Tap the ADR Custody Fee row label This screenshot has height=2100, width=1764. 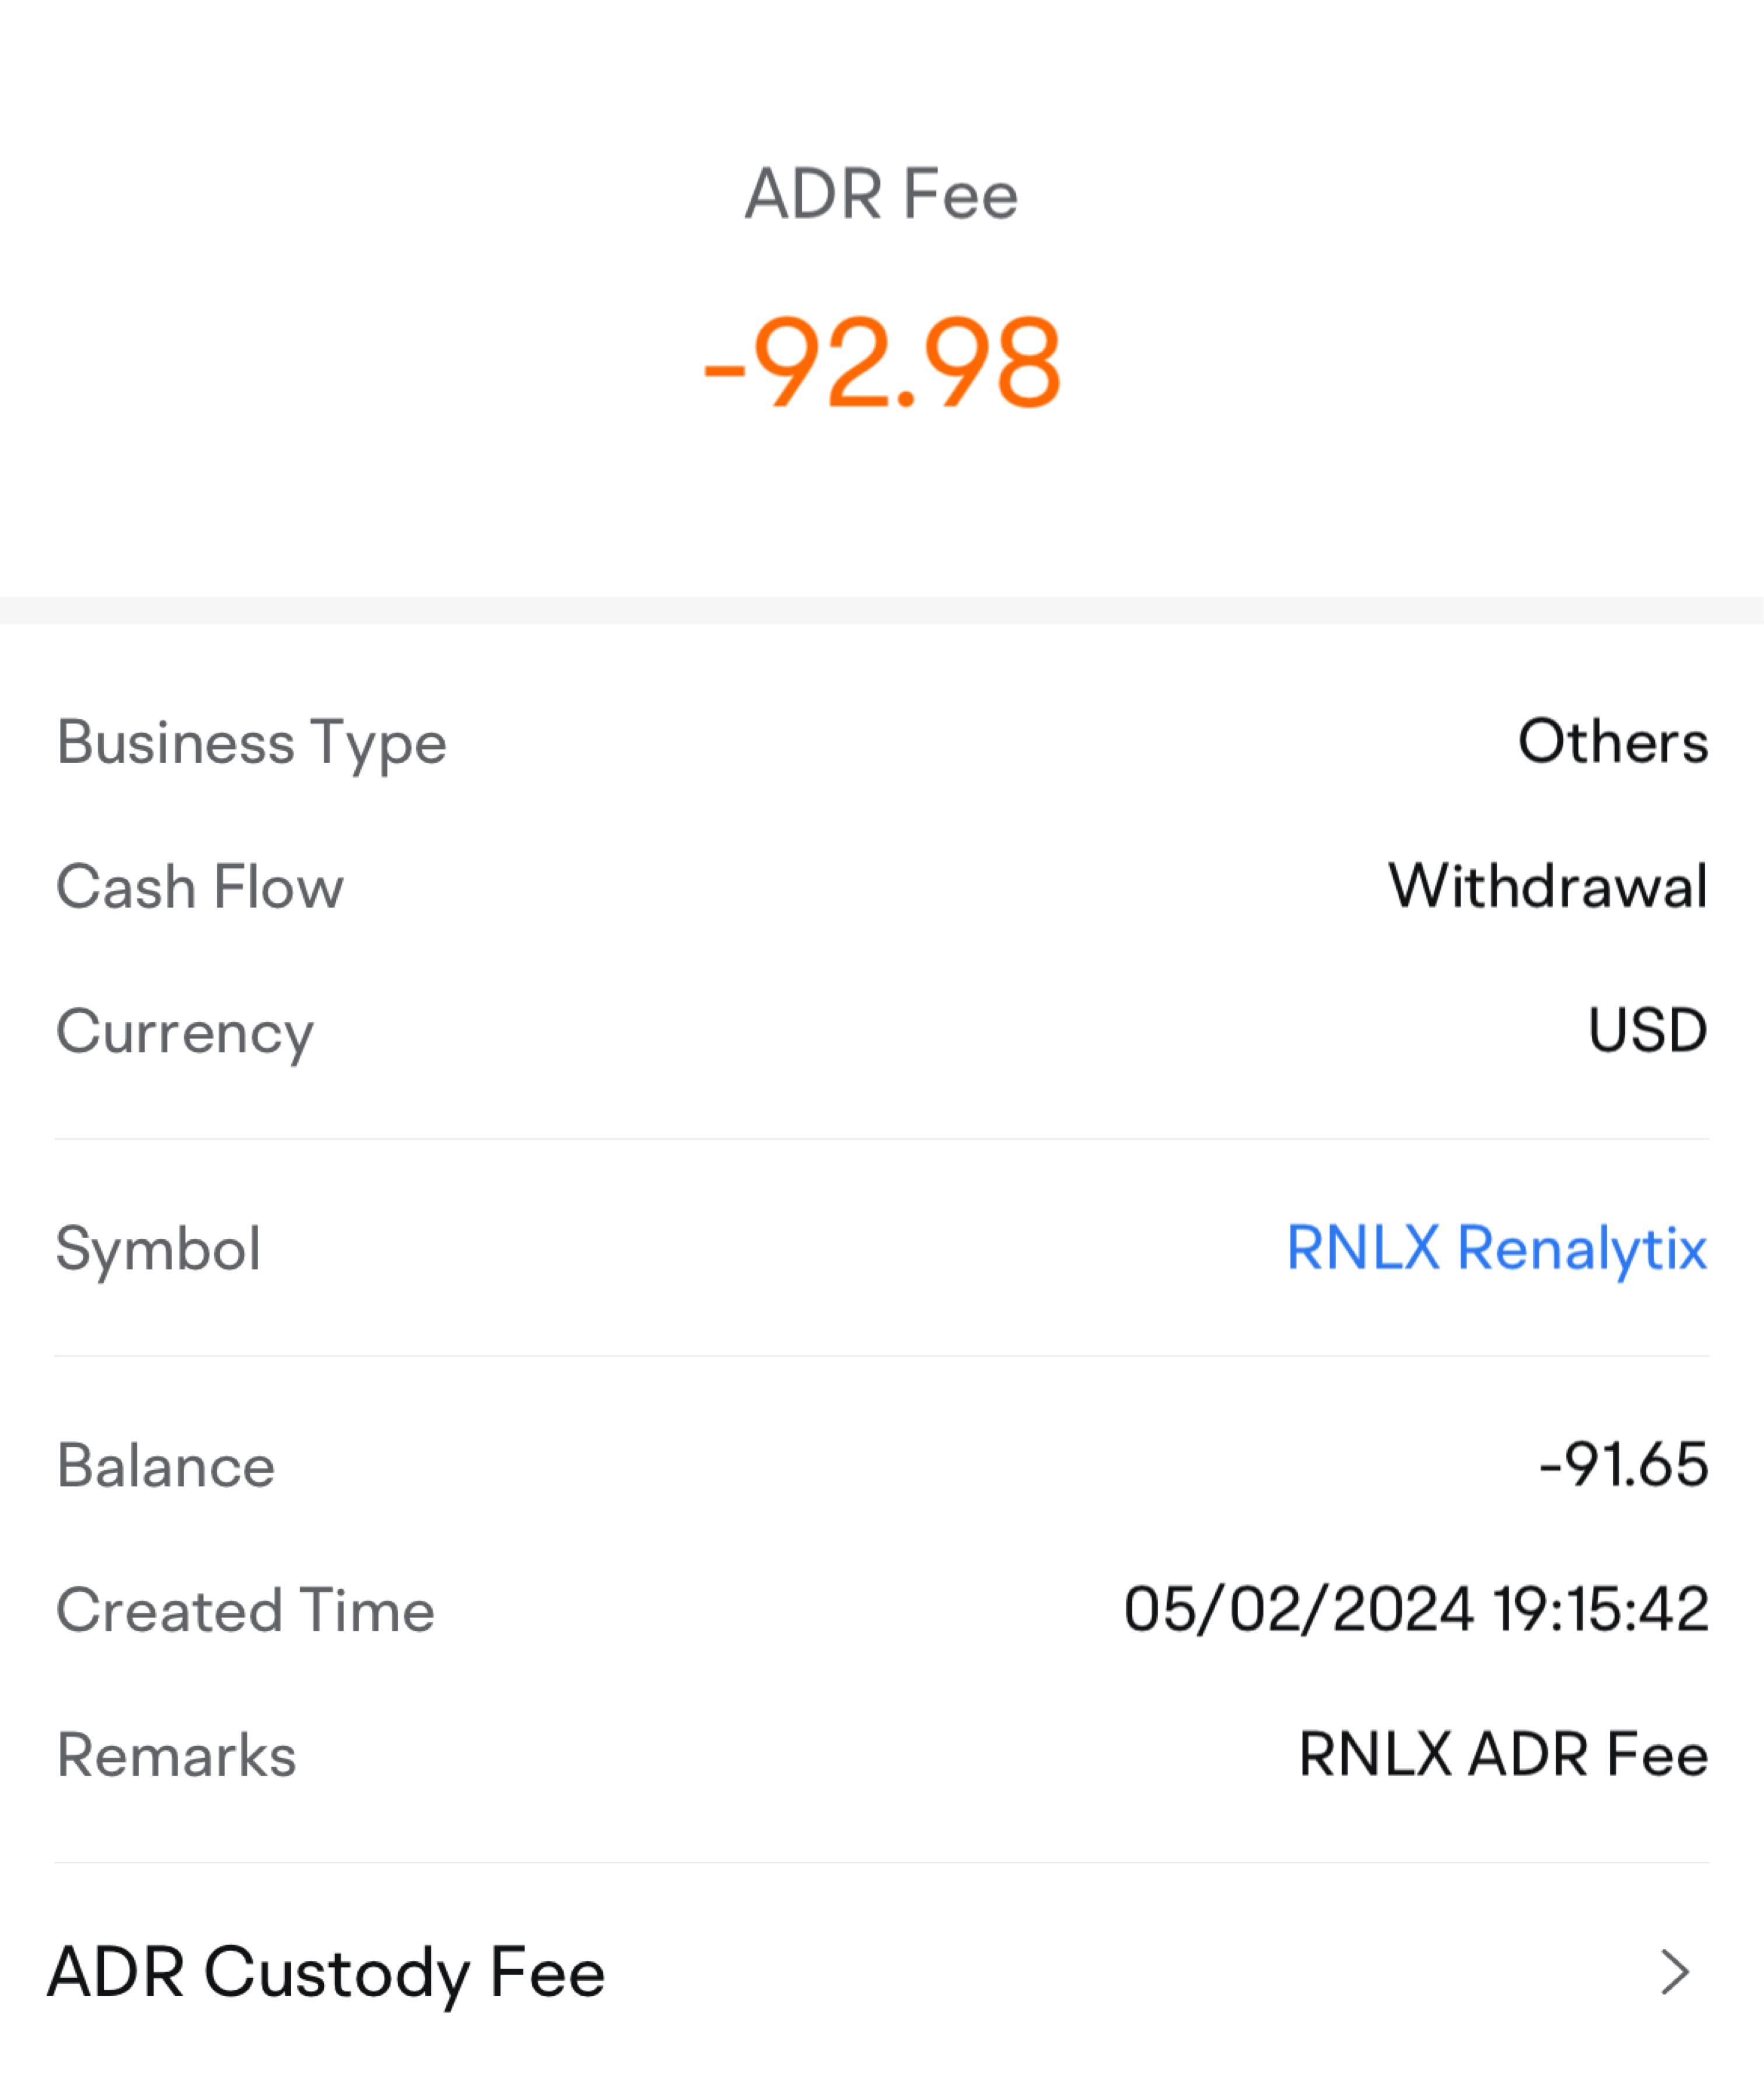click(x=326, y=1973)
